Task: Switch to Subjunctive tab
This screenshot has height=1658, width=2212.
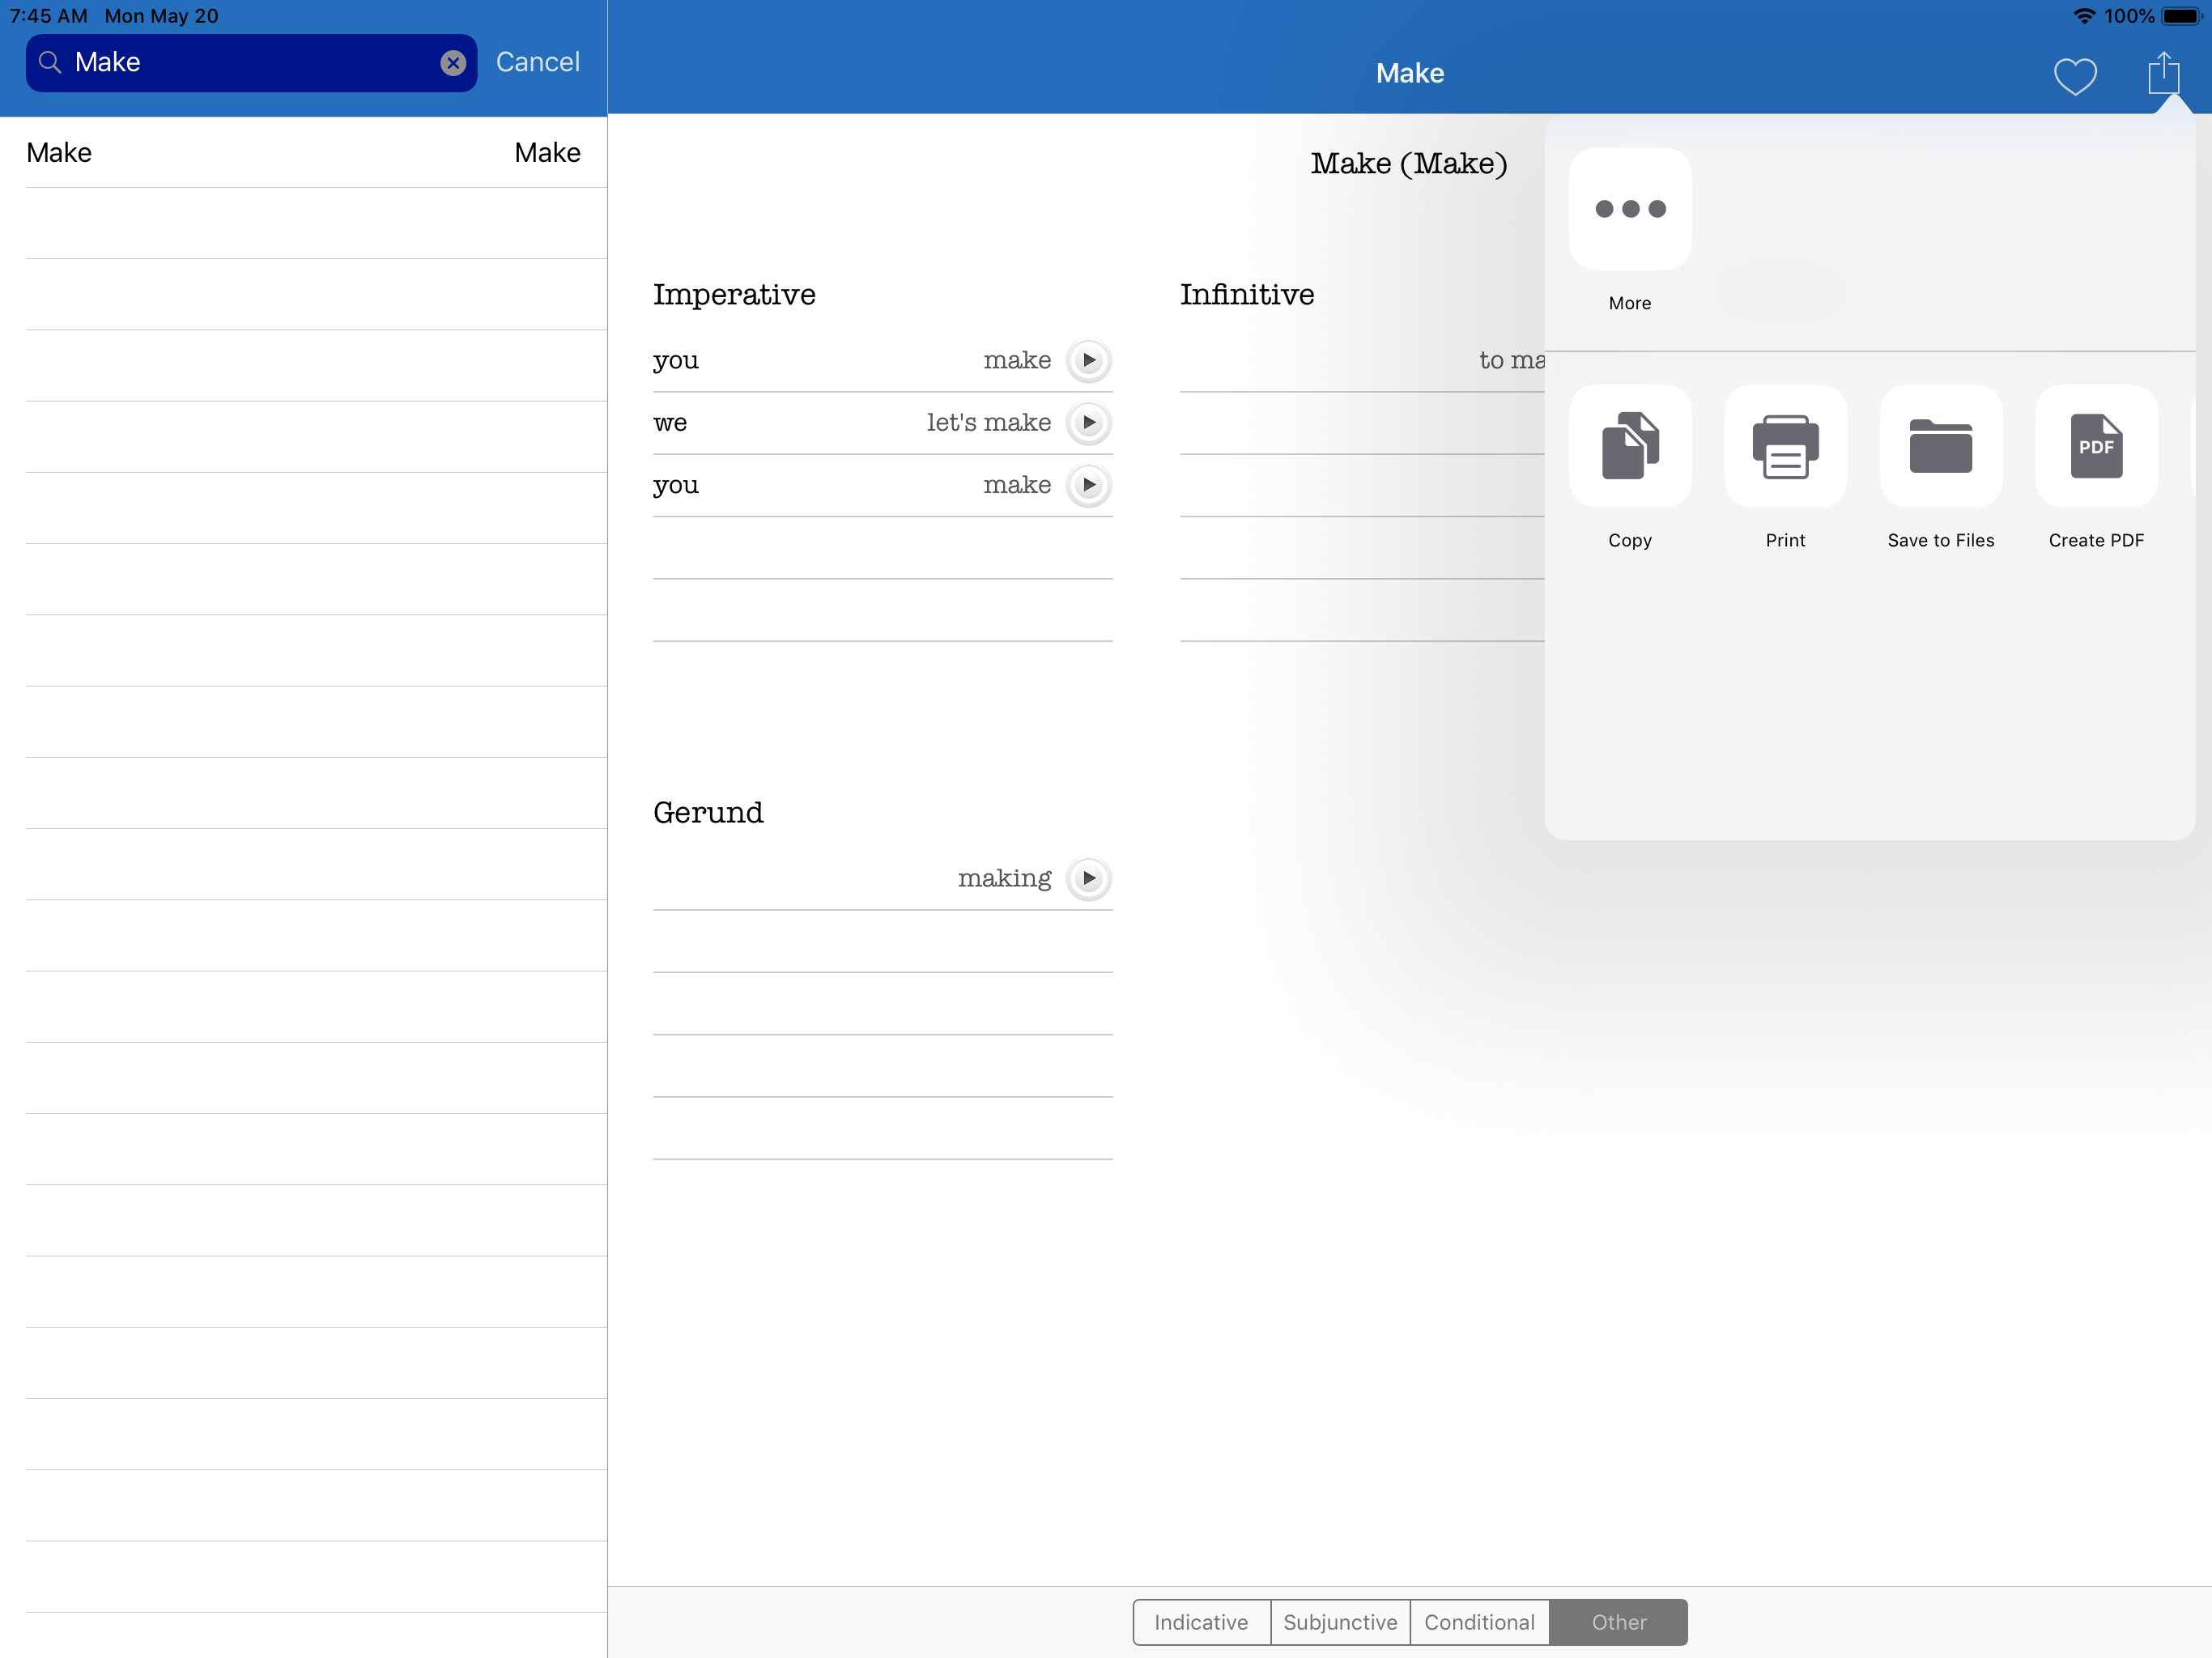Action: (1340, 1622)
